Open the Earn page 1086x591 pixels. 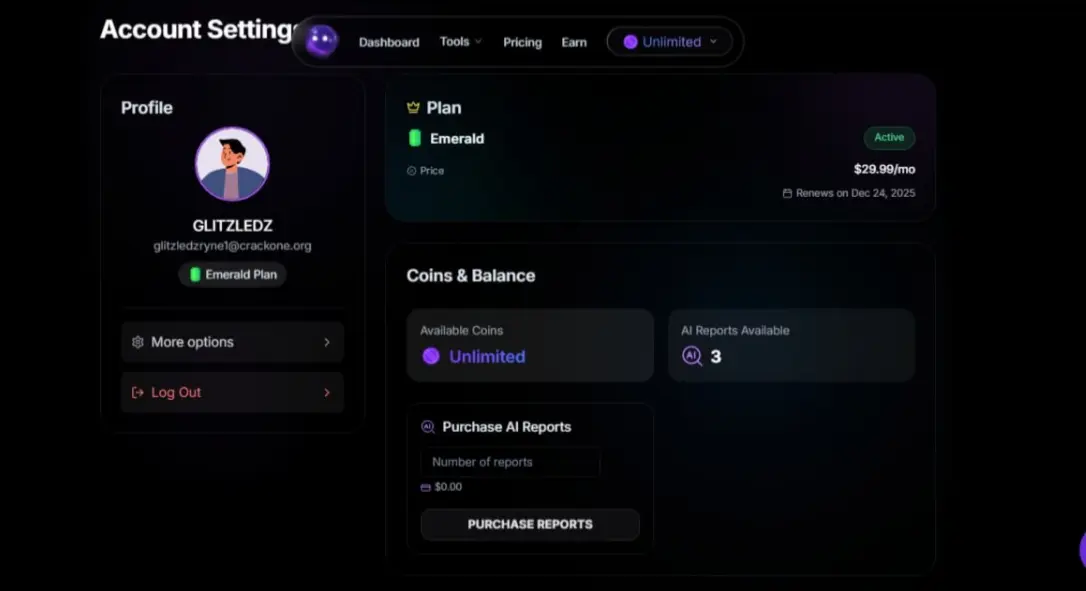574,42
